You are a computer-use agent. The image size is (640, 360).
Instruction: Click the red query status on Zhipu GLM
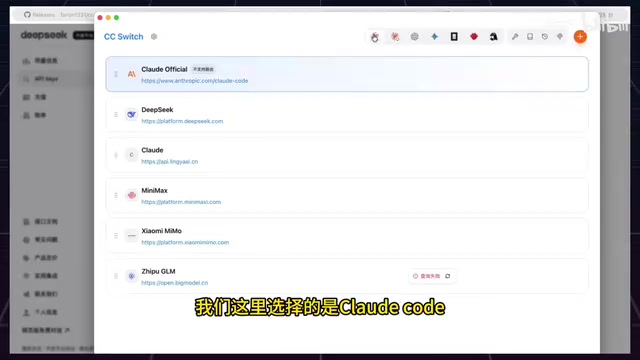click(427, 276)
